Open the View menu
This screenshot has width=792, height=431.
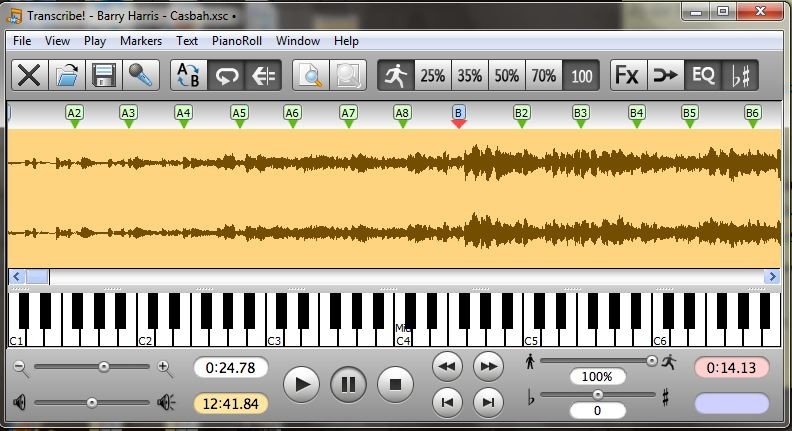pos(57,41)
